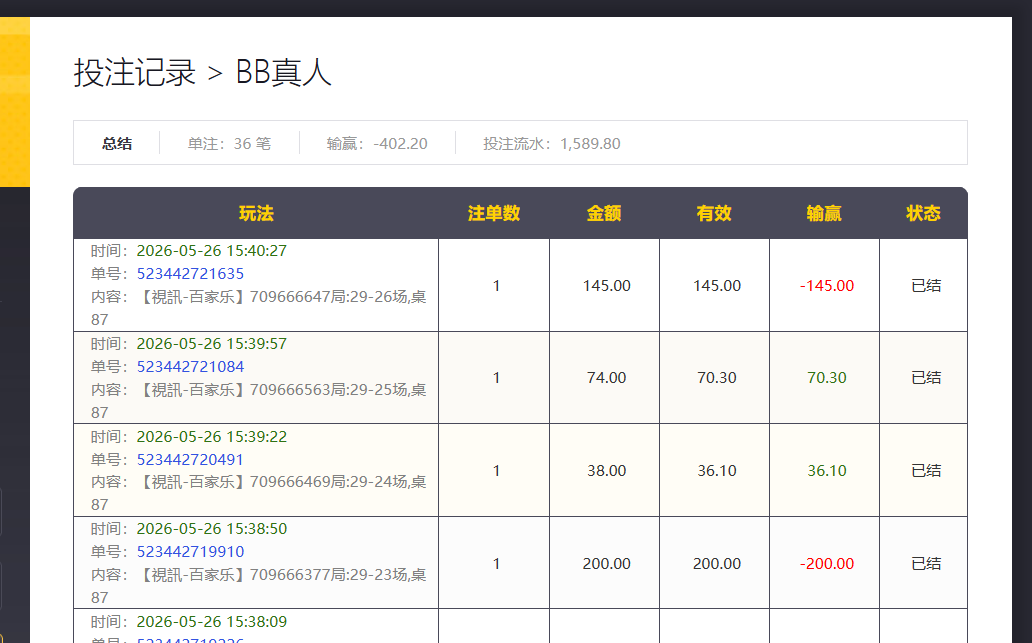
Task: Click content text for round 709666469
Action: click(x=259, y=493)
